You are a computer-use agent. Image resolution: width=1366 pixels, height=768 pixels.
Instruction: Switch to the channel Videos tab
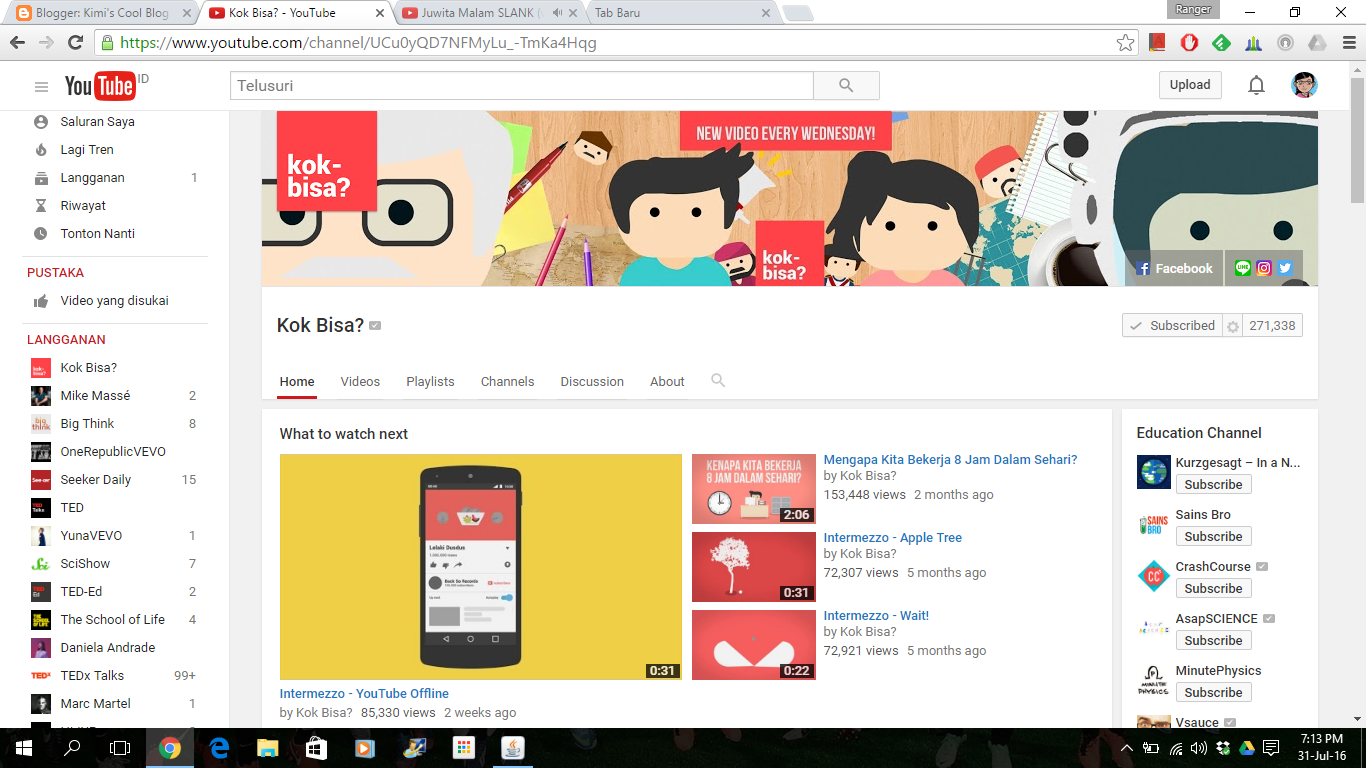(x=360, y=382)
